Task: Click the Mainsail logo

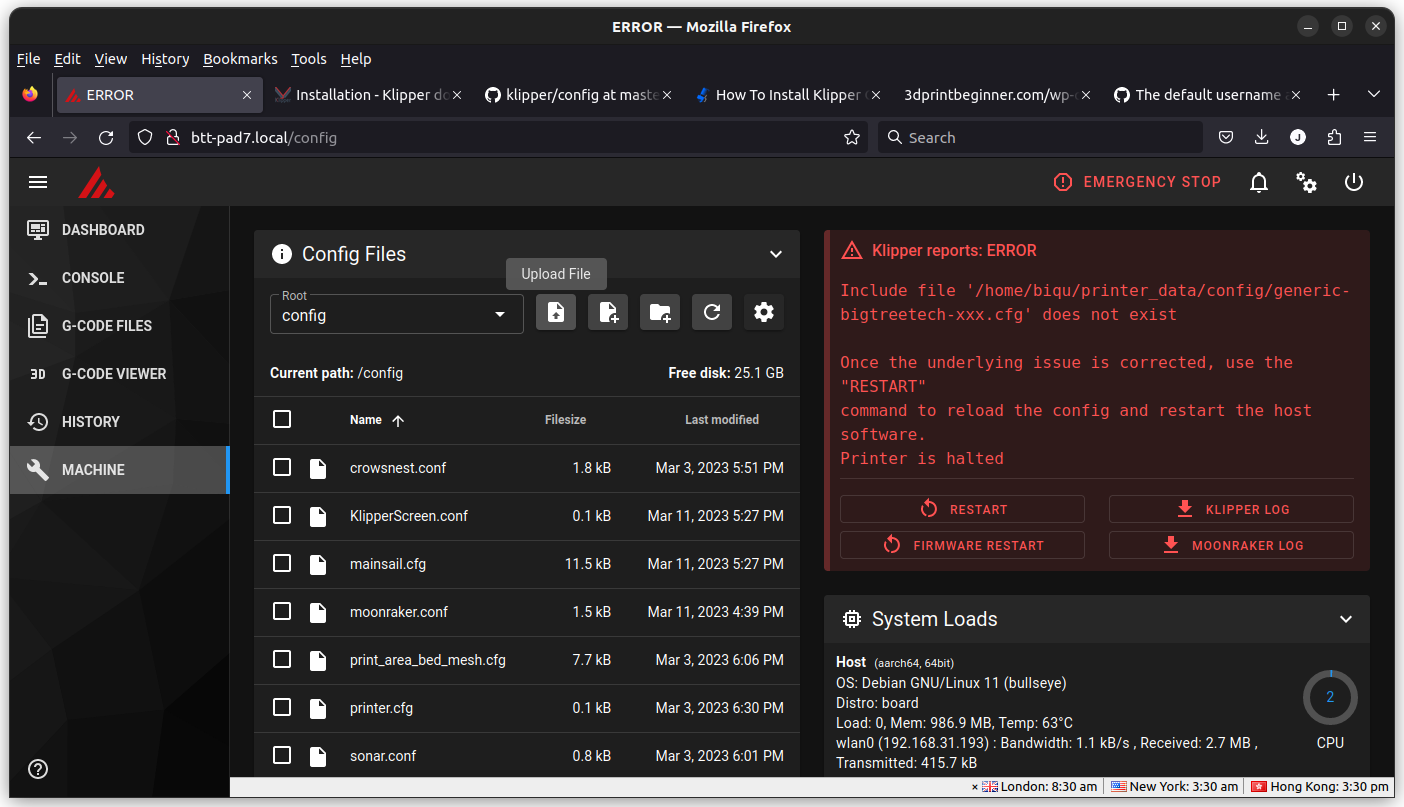Action: 96,182
